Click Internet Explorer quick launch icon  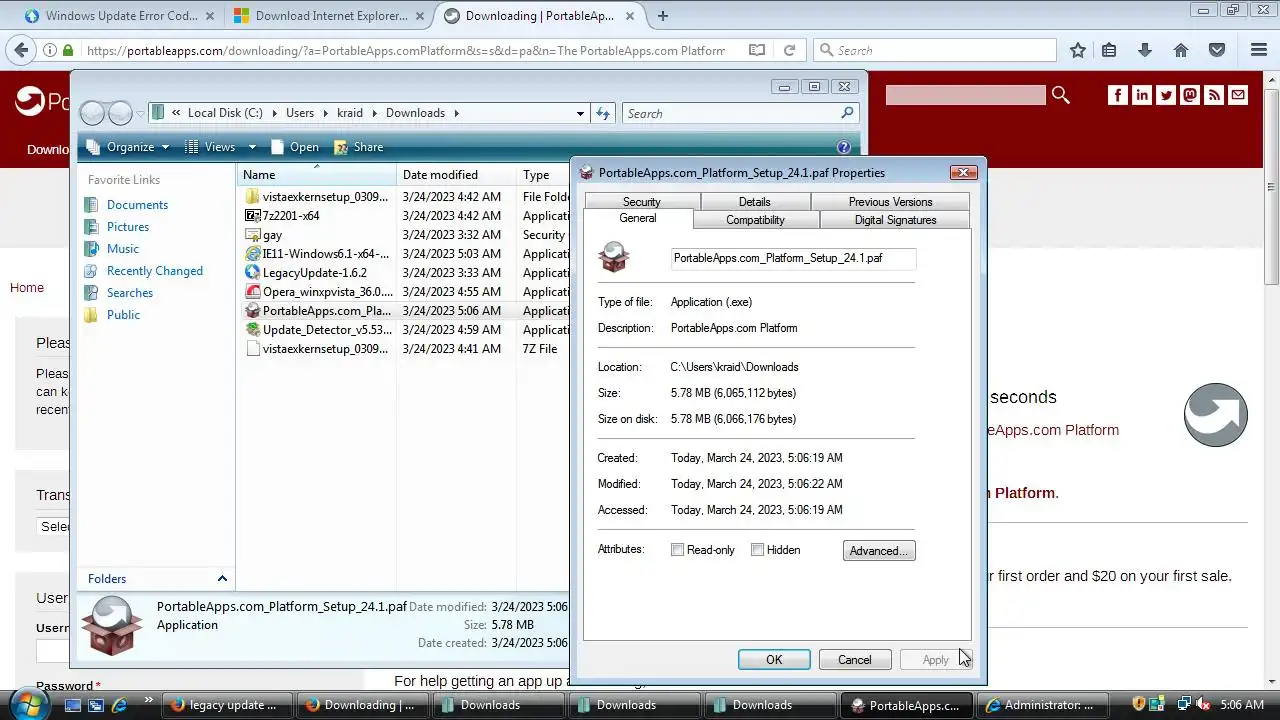[x=120, y=705]
